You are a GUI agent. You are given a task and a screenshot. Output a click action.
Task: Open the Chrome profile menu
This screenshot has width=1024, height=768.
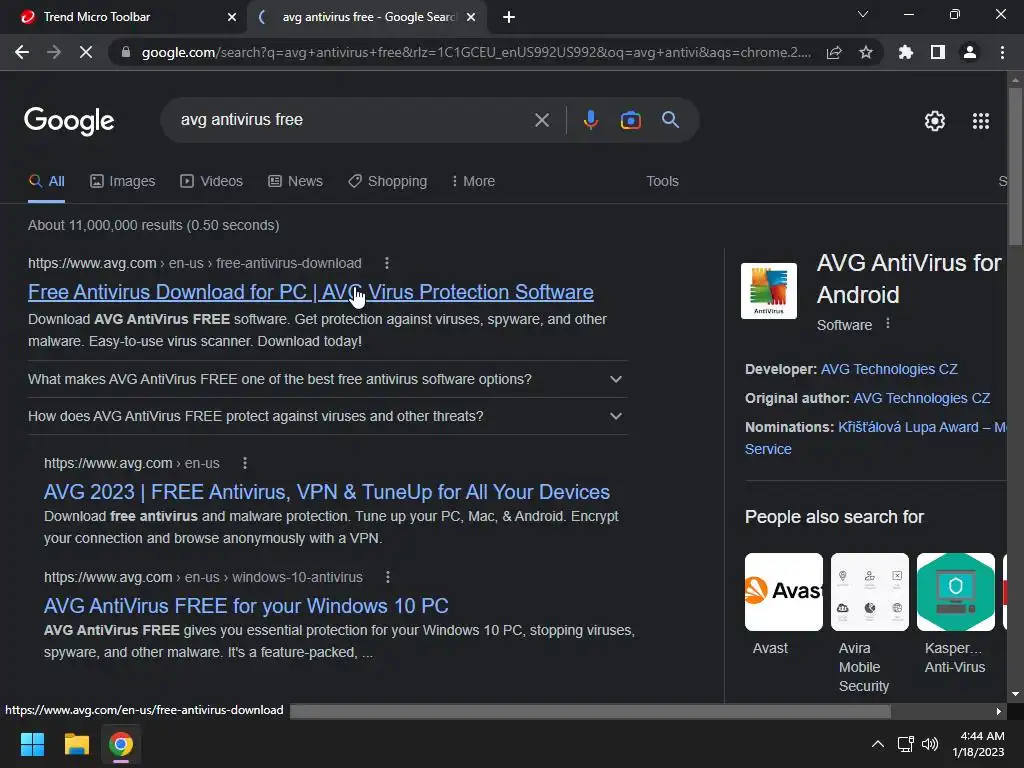pos(970,52)
